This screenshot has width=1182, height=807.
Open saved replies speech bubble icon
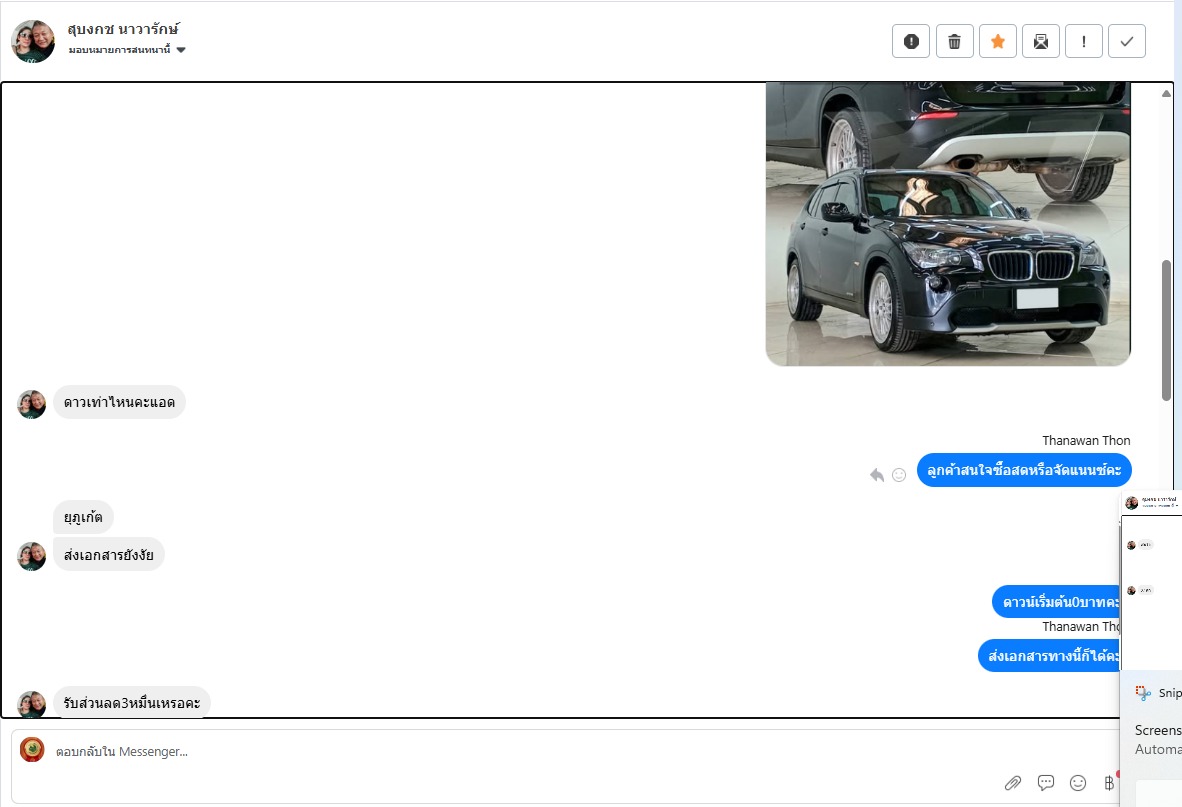[1046, 783]
